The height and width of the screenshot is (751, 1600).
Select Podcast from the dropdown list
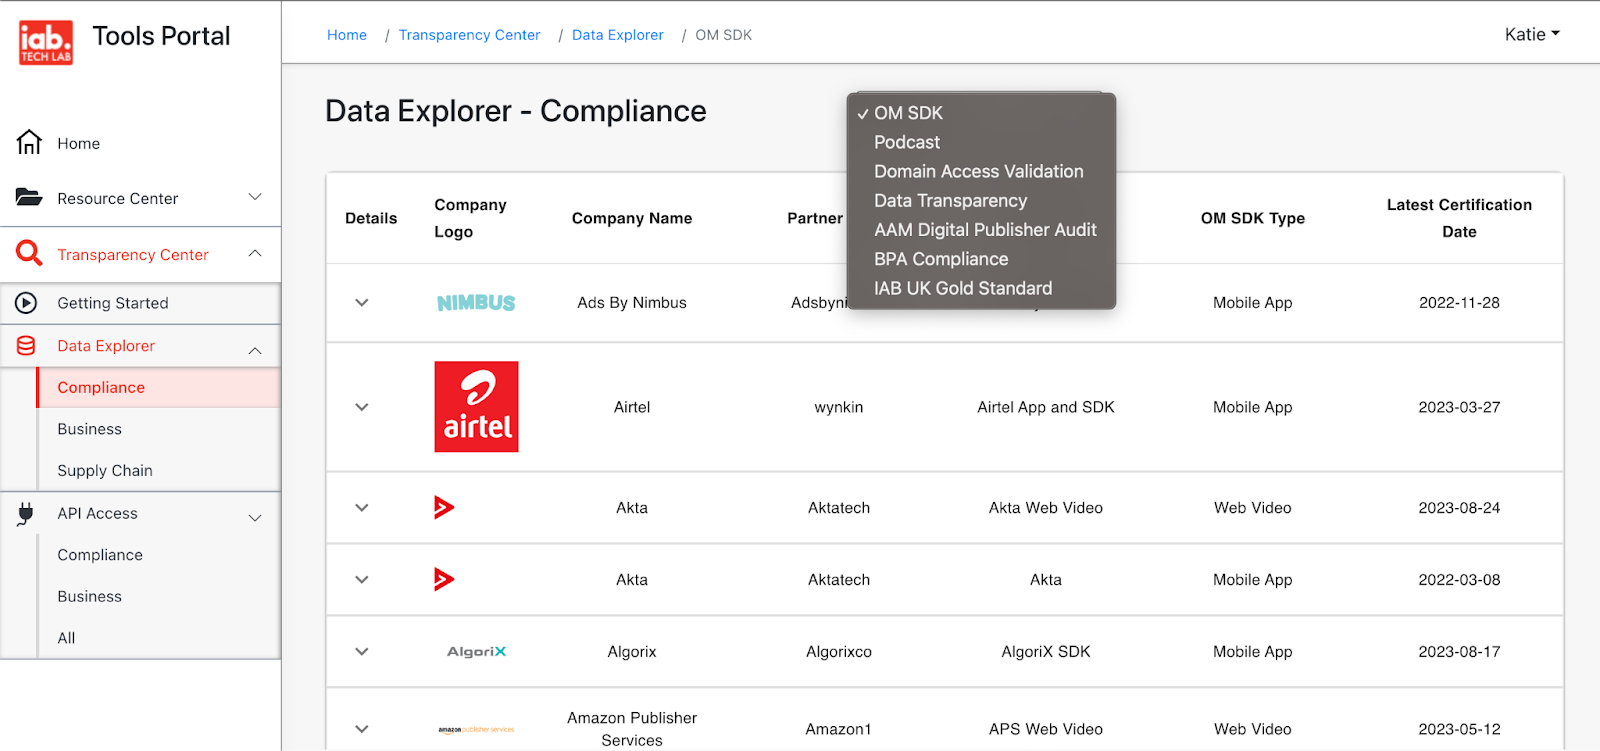pyautogui.click(x=907, y=142)
